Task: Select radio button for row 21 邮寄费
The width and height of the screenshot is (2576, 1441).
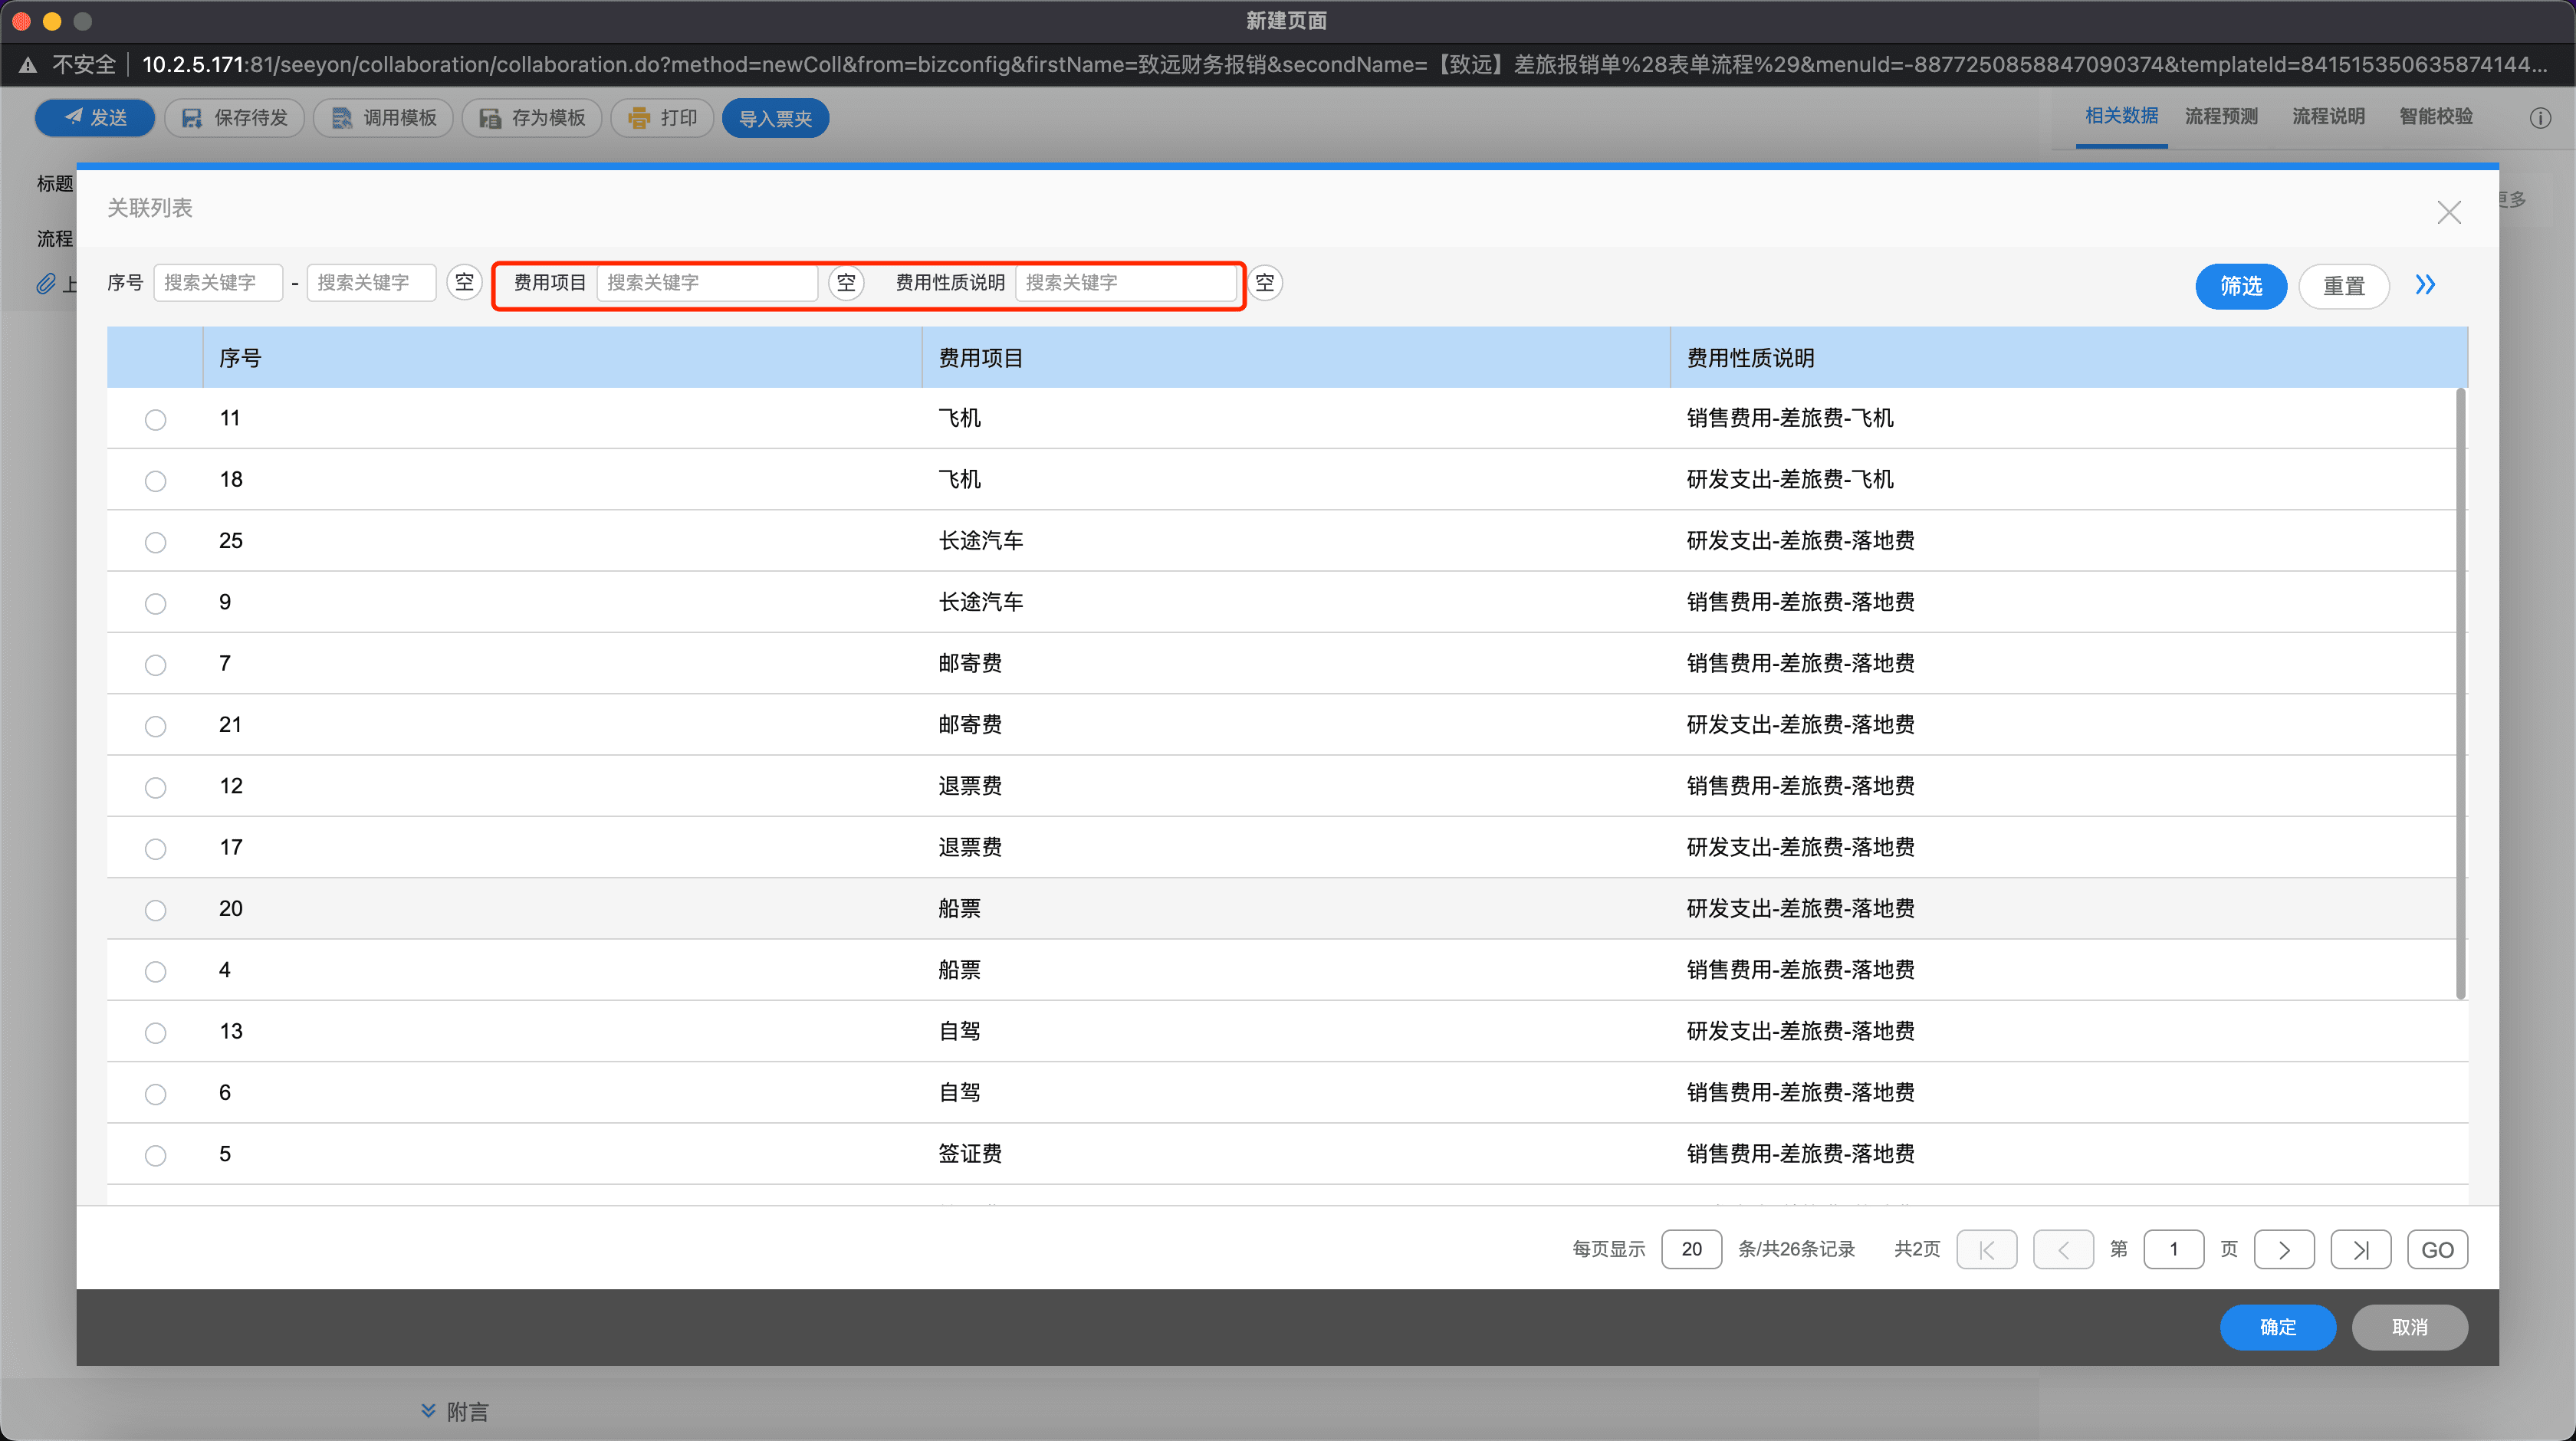Action: point(155,726)
